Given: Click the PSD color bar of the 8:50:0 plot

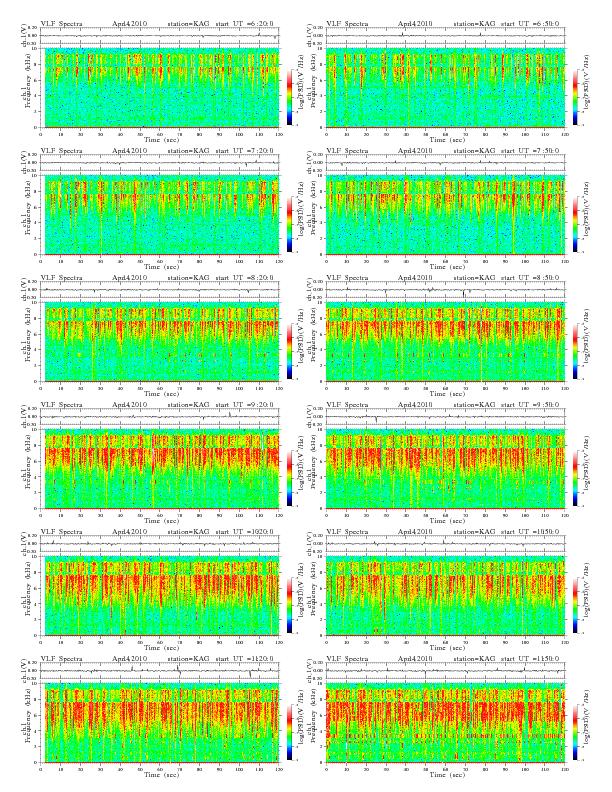Looking at the screenshot, I should [576, 351].
